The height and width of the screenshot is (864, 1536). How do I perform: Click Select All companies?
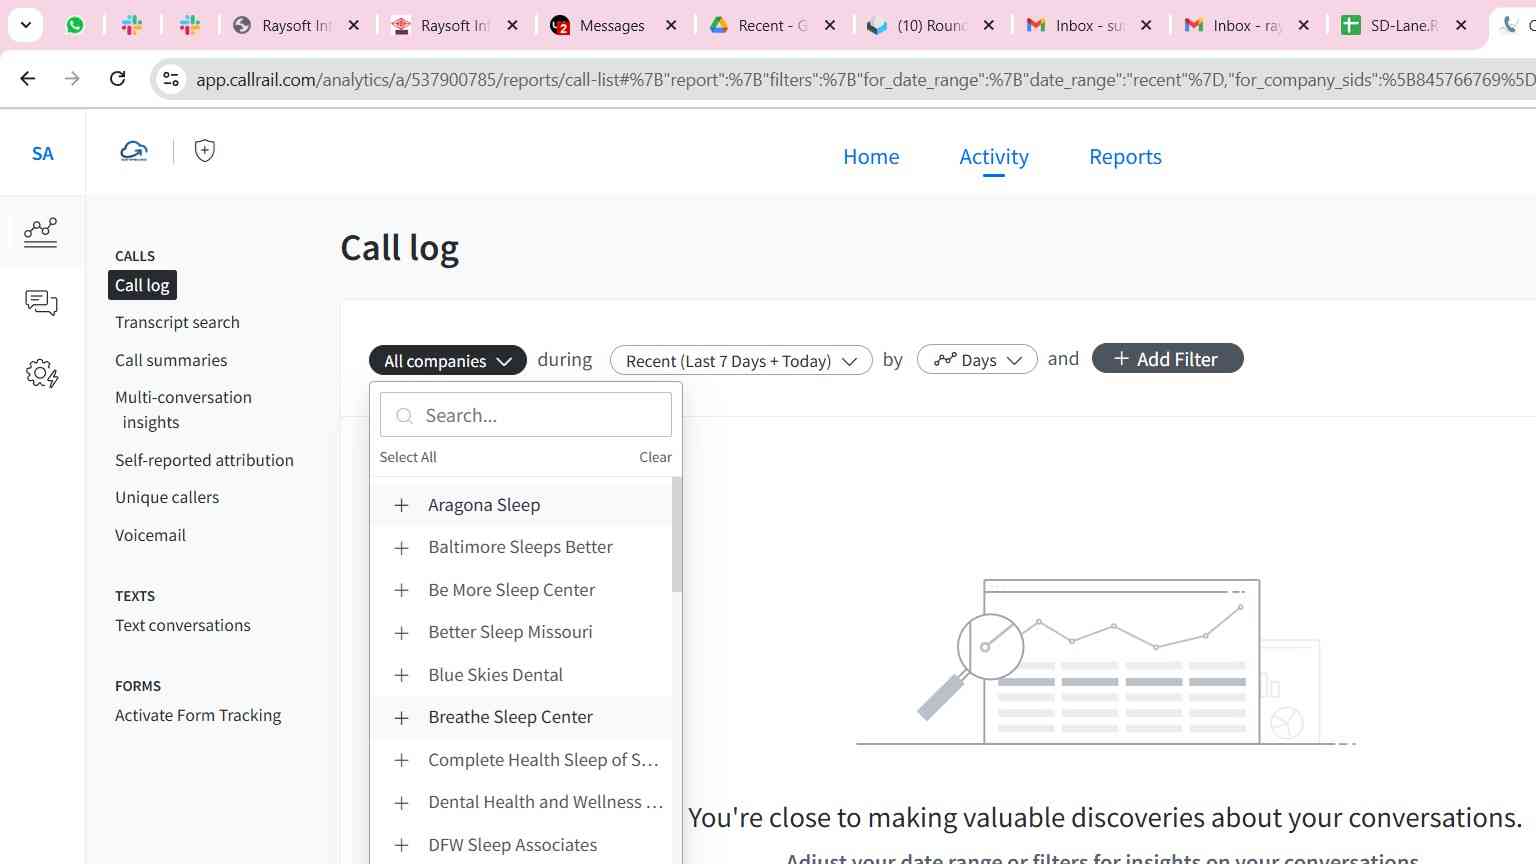[x=408, y=457]
